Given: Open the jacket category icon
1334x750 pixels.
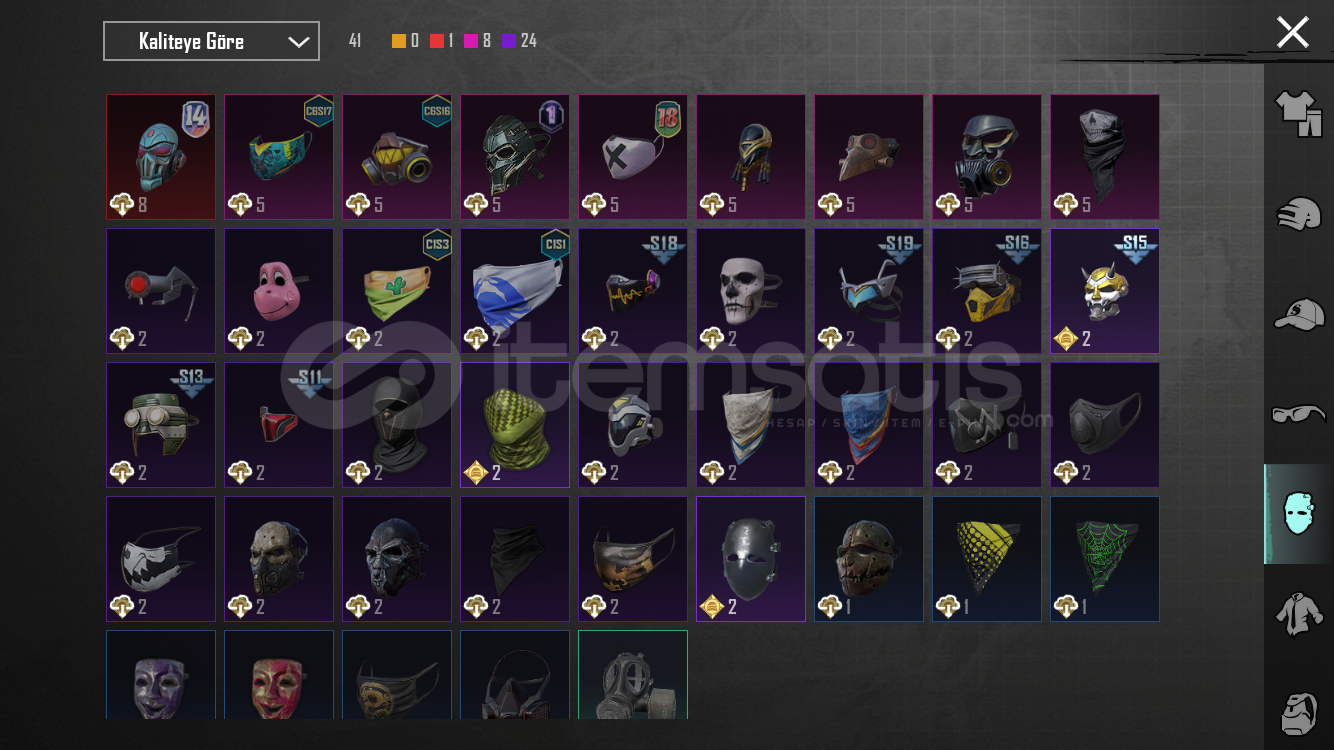Looking at the screenshot, I should [1298, 612].
